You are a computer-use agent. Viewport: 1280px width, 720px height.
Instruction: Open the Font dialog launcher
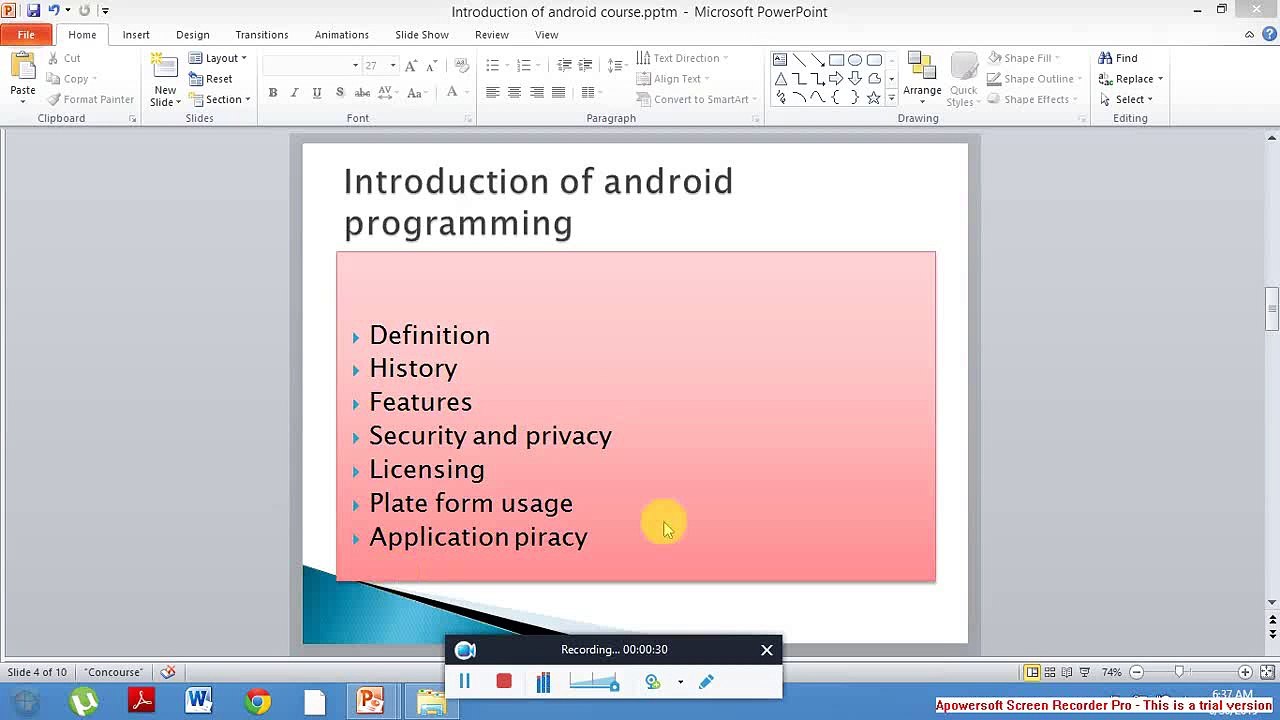coord(468,119)
